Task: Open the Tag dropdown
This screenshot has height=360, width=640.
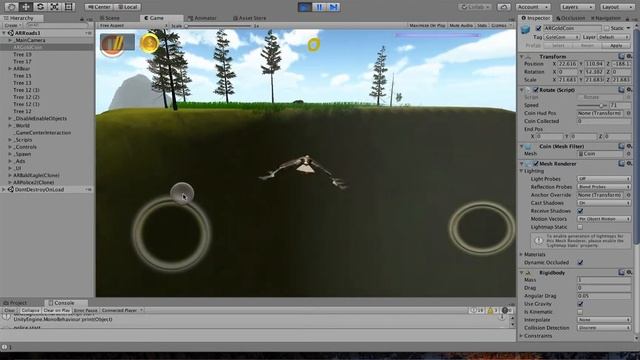Action: click(562, 37)
